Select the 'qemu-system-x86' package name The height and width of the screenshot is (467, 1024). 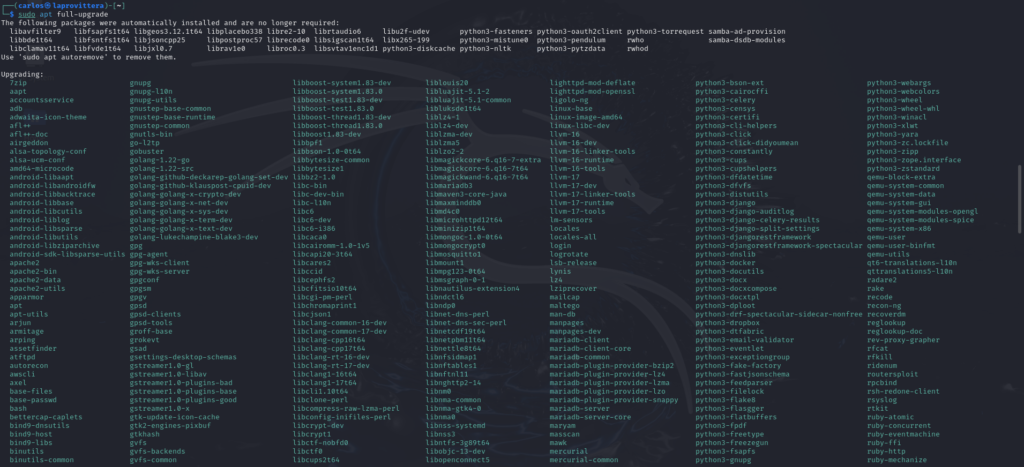(x=901, y=228)
